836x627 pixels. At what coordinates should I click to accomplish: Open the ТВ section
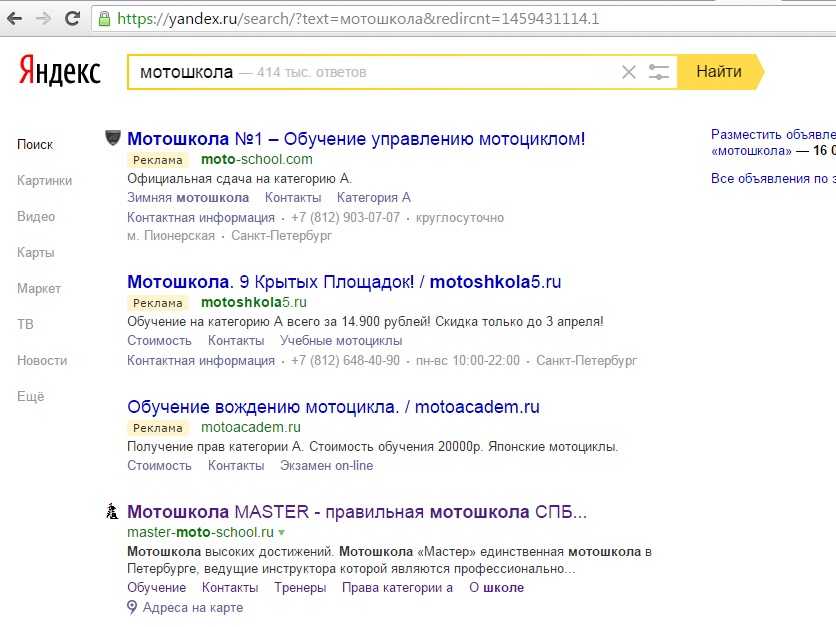pos(25,324)
